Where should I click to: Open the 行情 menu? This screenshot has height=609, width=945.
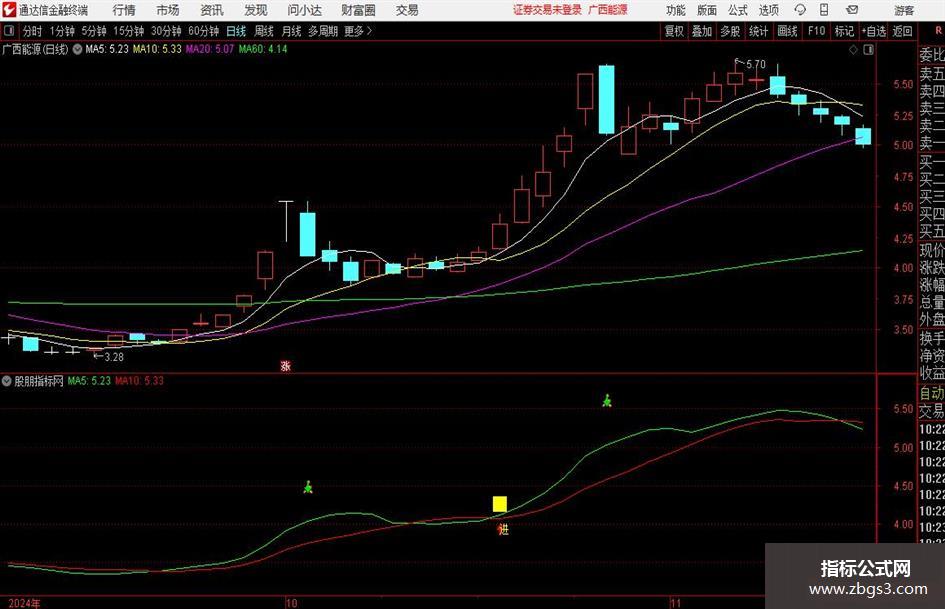(x=124, y=10)
